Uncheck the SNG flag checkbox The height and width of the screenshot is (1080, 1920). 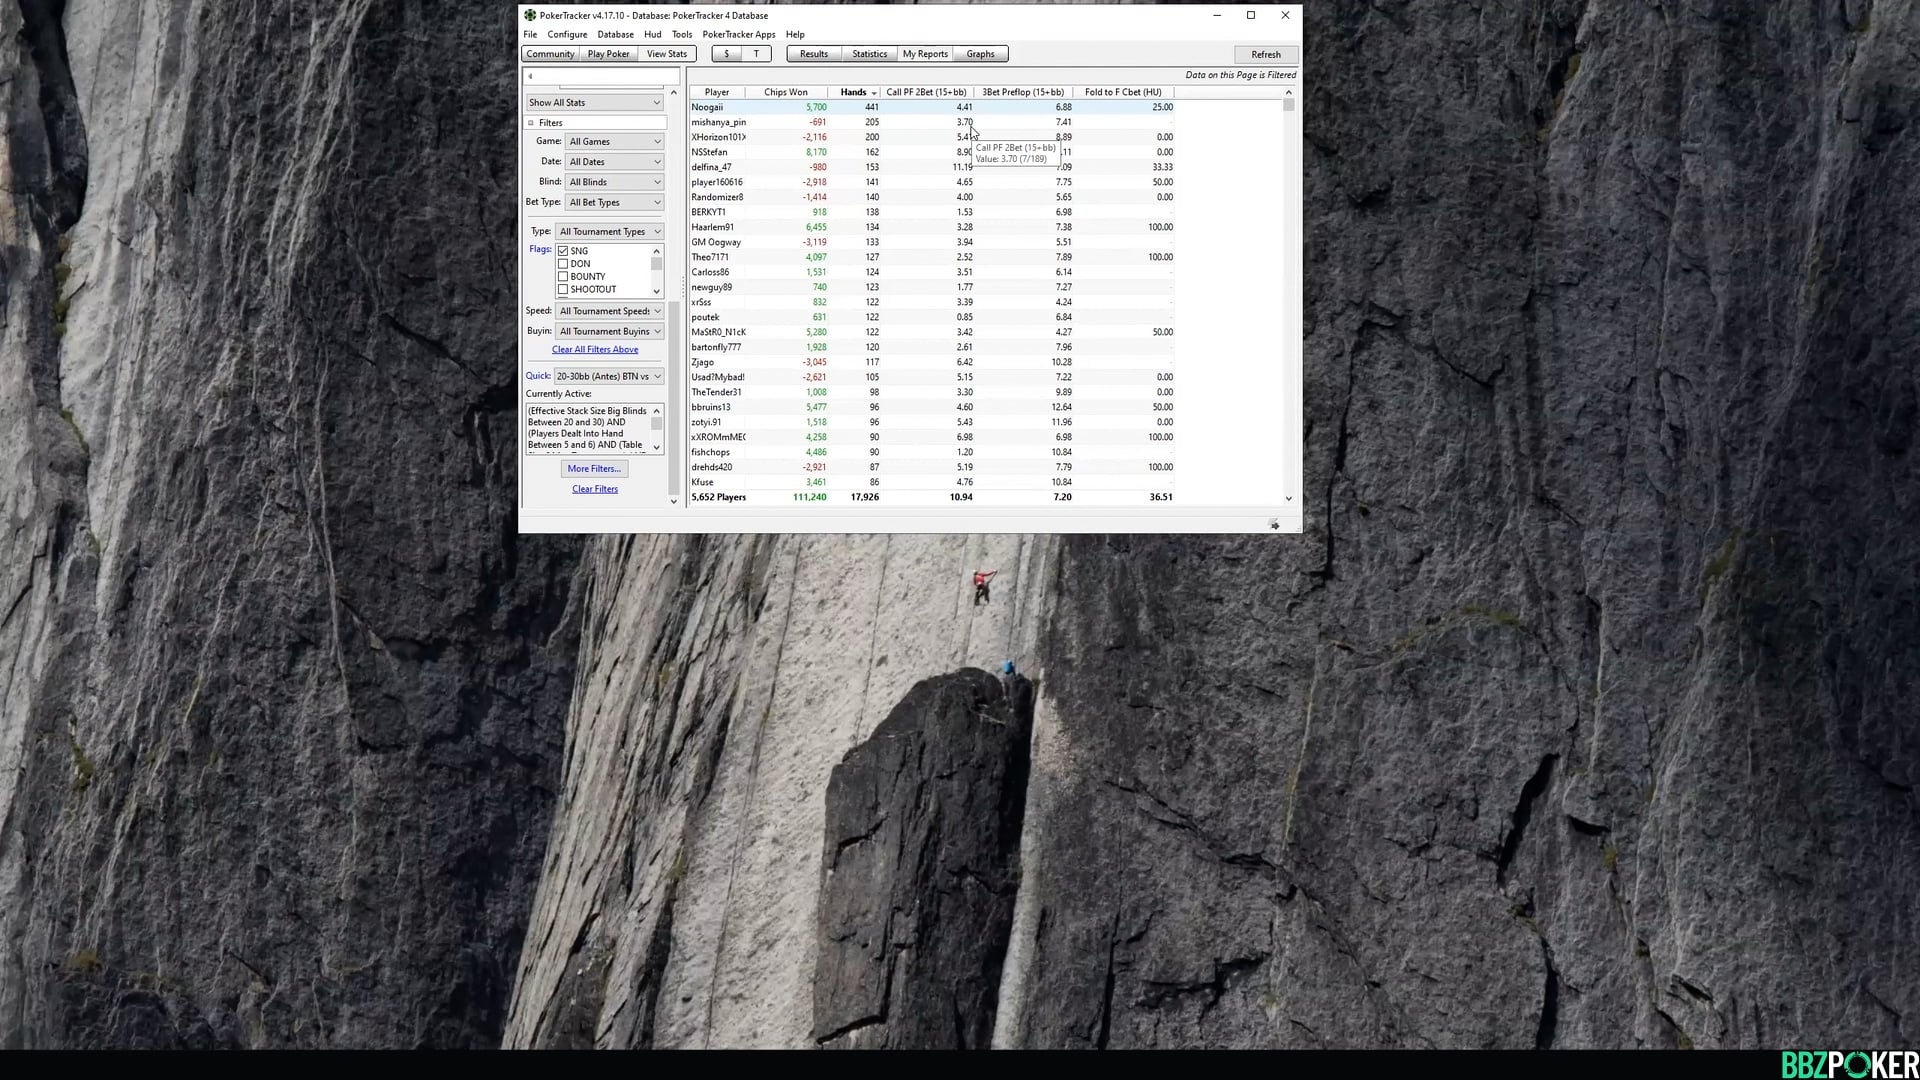click(563, 251)
